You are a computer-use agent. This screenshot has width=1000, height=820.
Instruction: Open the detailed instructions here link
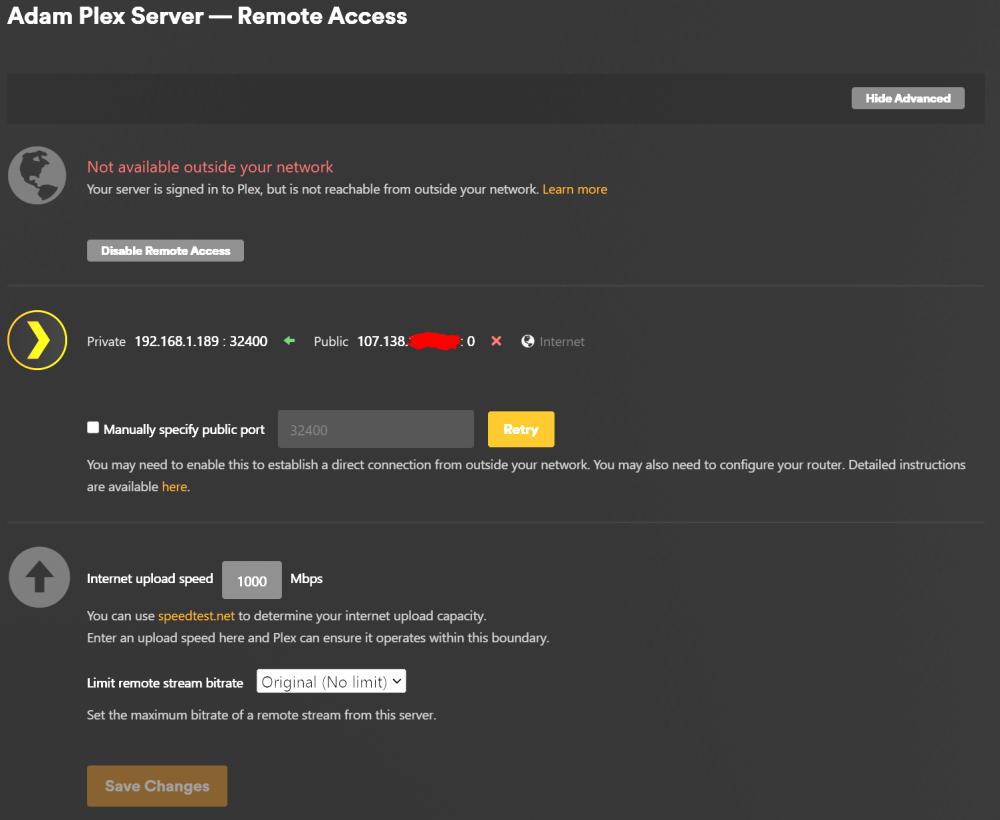click(174, 487)
